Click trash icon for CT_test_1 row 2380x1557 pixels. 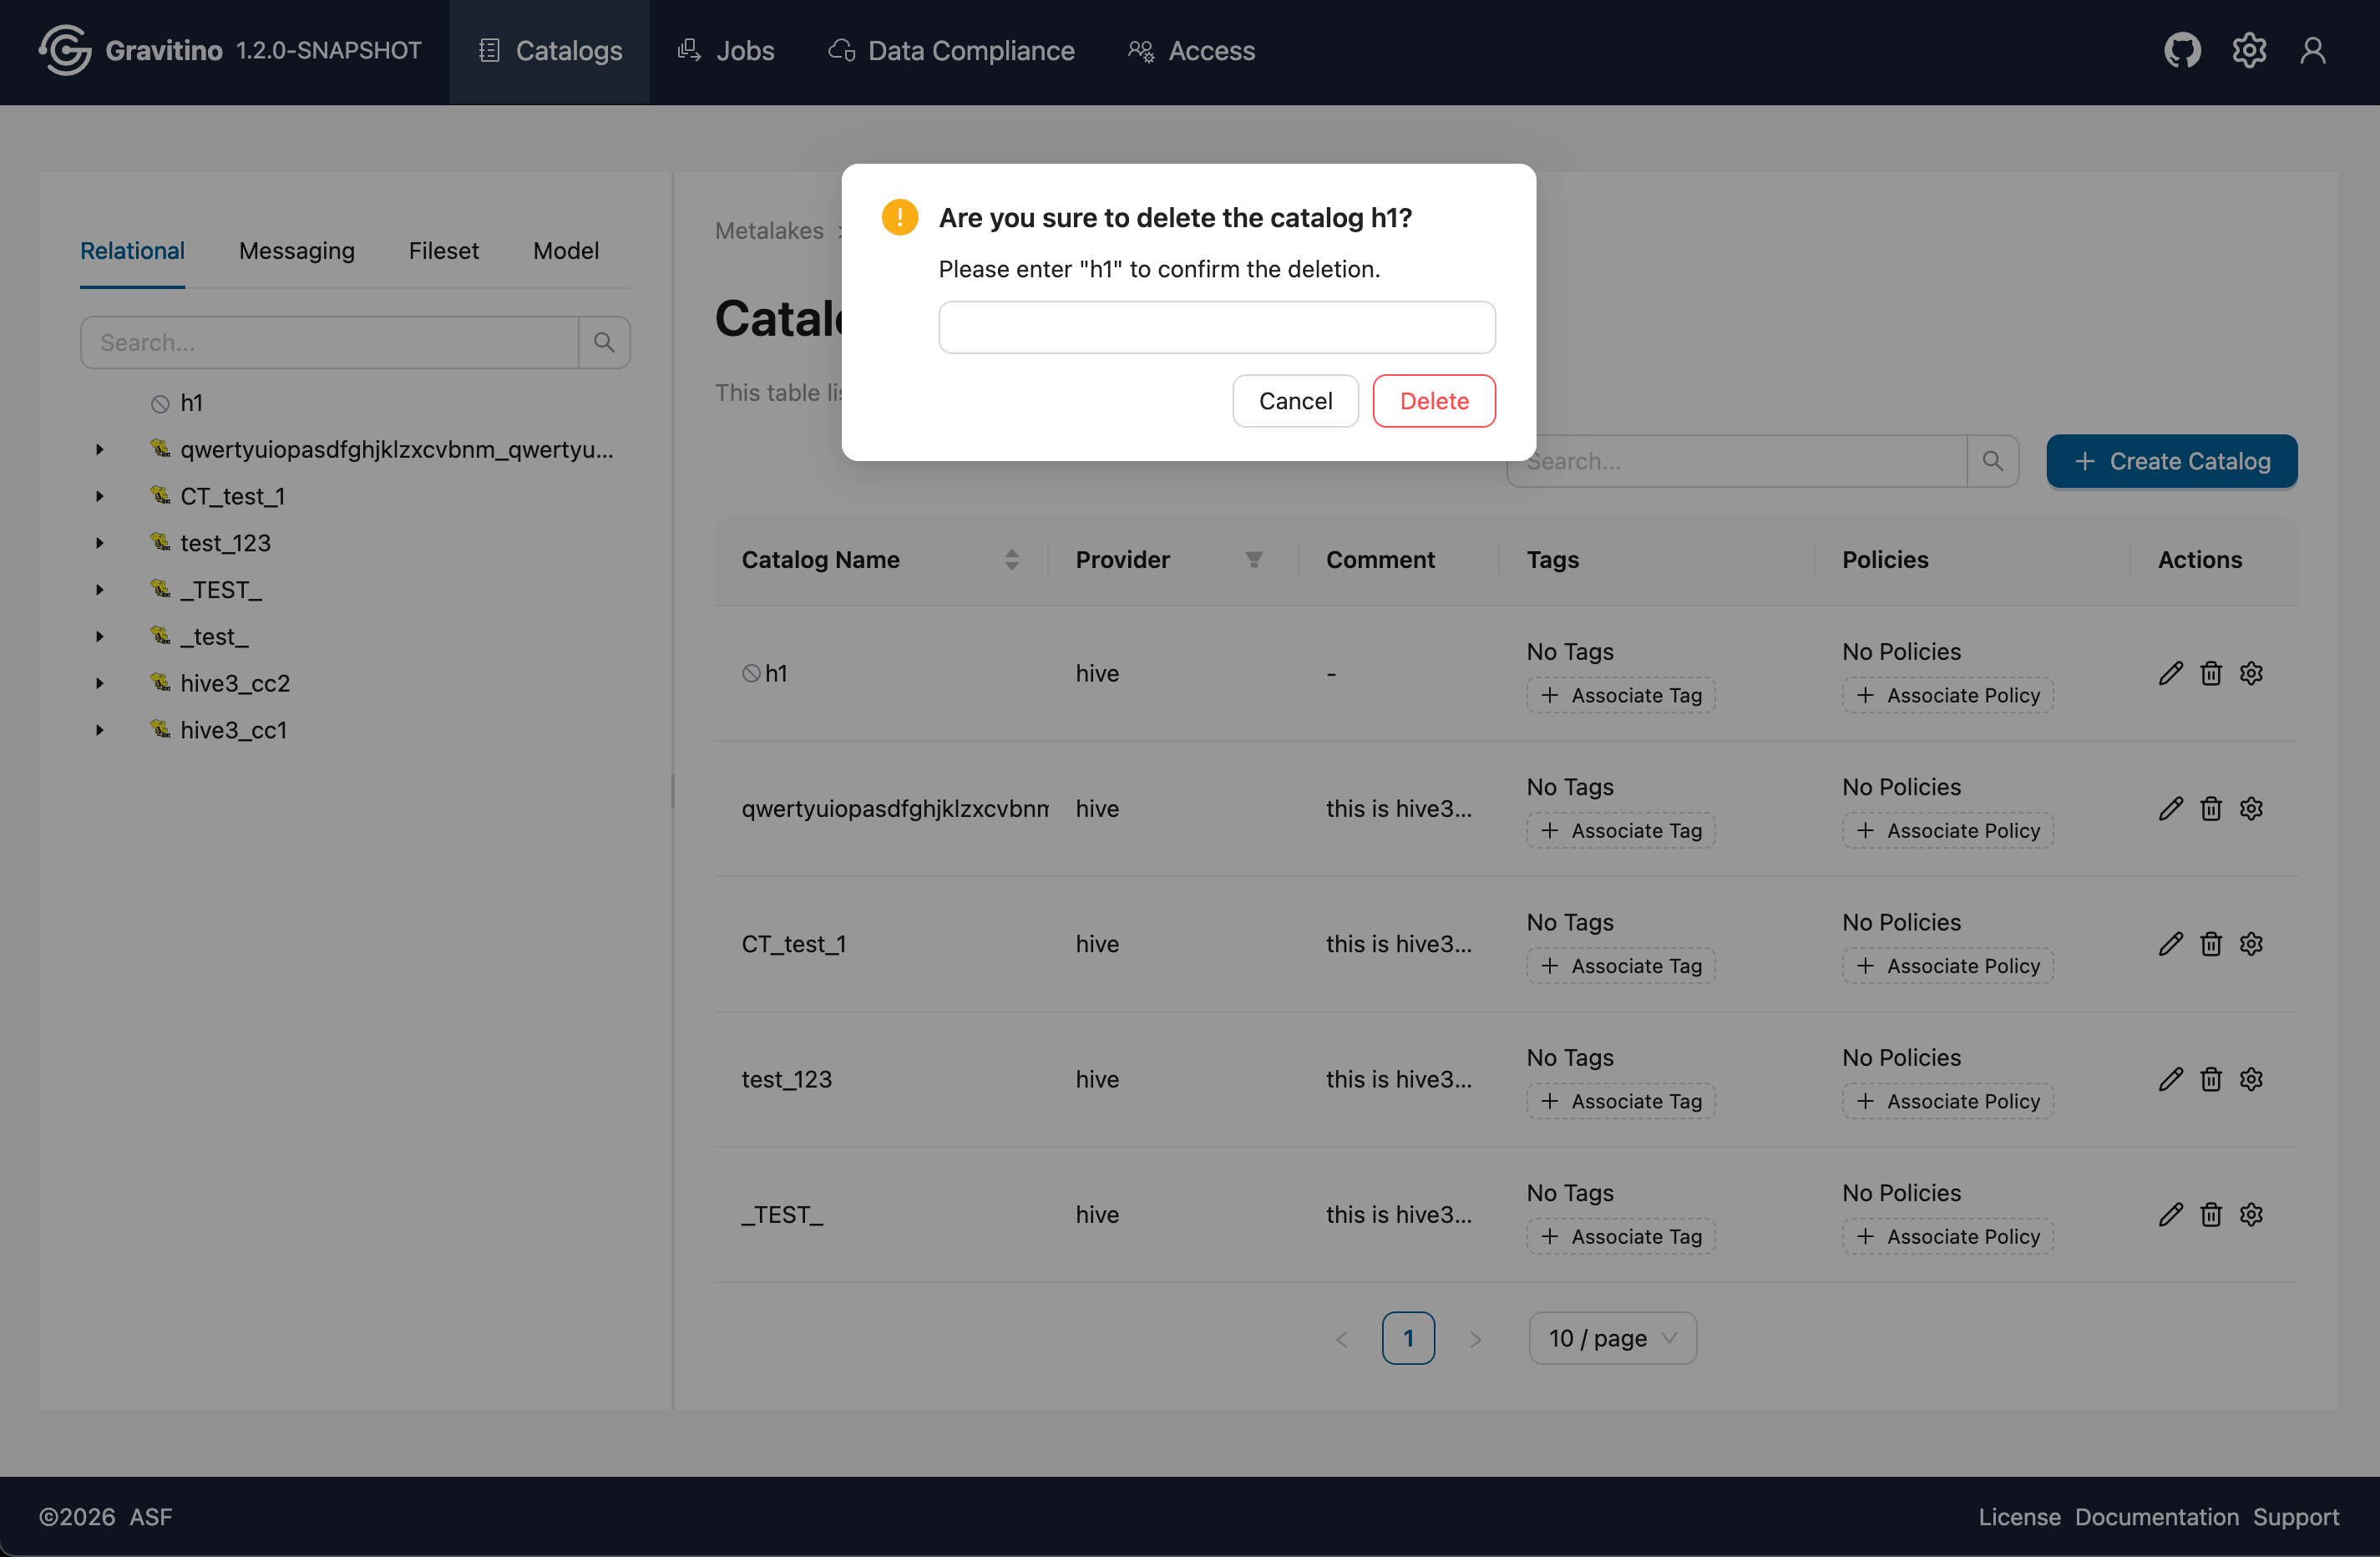click(x=2210, y=944)
